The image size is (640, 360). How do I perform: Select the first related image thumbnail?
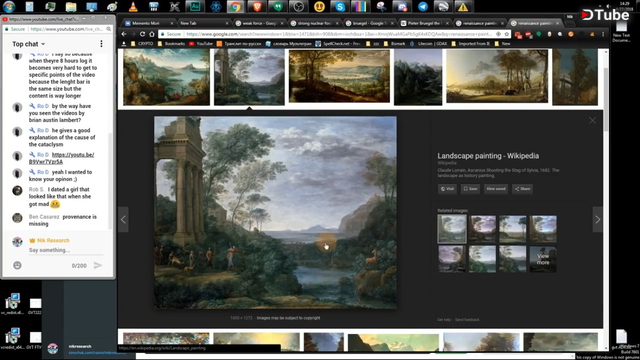click(451, 229)
